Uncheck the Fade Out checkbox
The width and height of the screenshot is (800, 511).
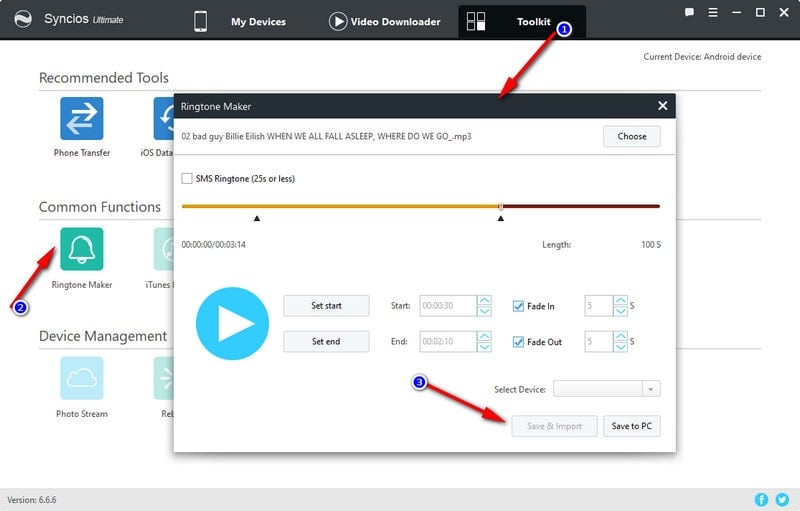[x=518, y=342]
